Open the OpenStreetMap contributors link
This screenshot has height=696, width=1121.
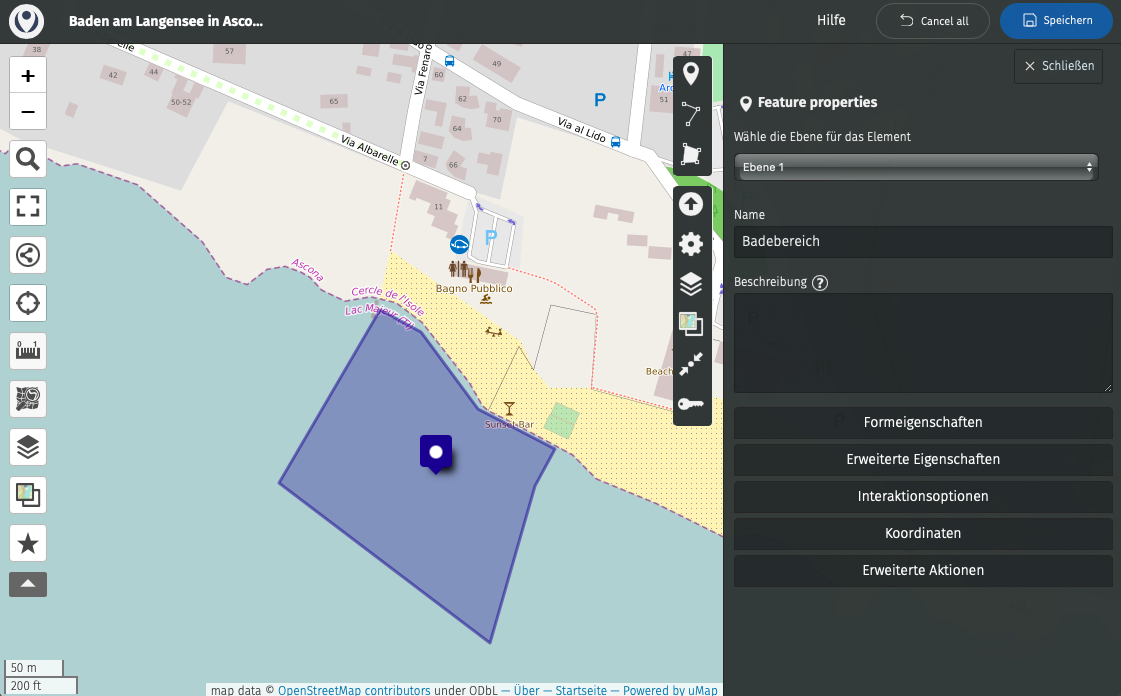tap(354, 690)
